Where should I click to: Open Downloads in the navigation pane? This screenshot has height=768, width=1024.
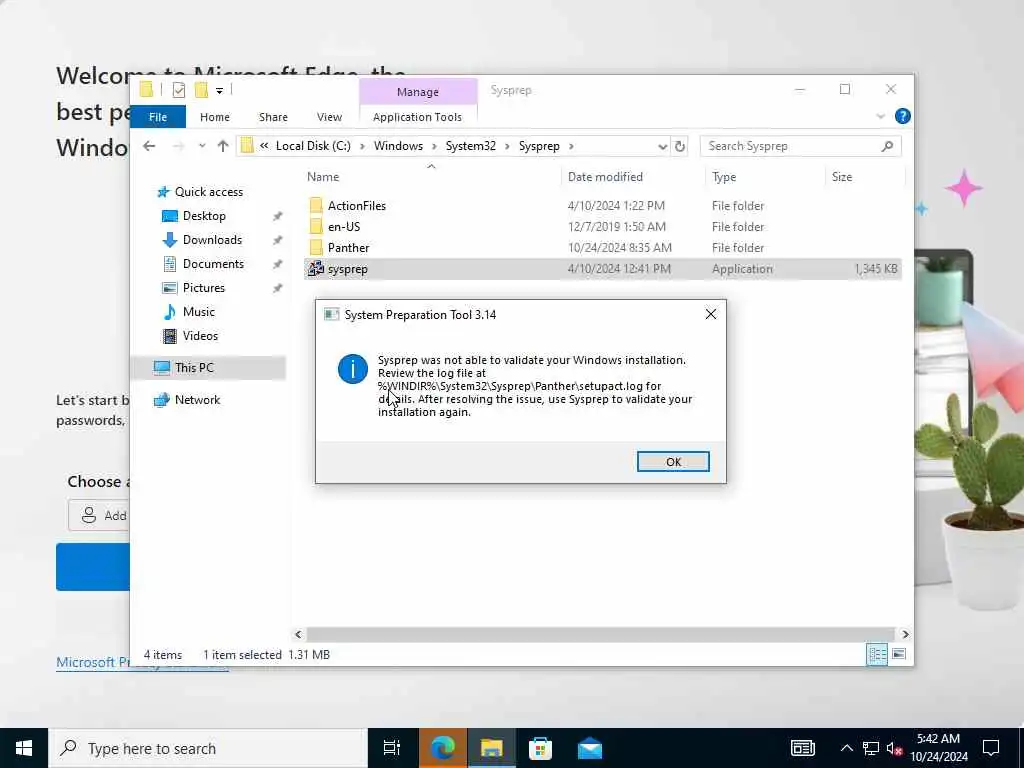point(212,240)
